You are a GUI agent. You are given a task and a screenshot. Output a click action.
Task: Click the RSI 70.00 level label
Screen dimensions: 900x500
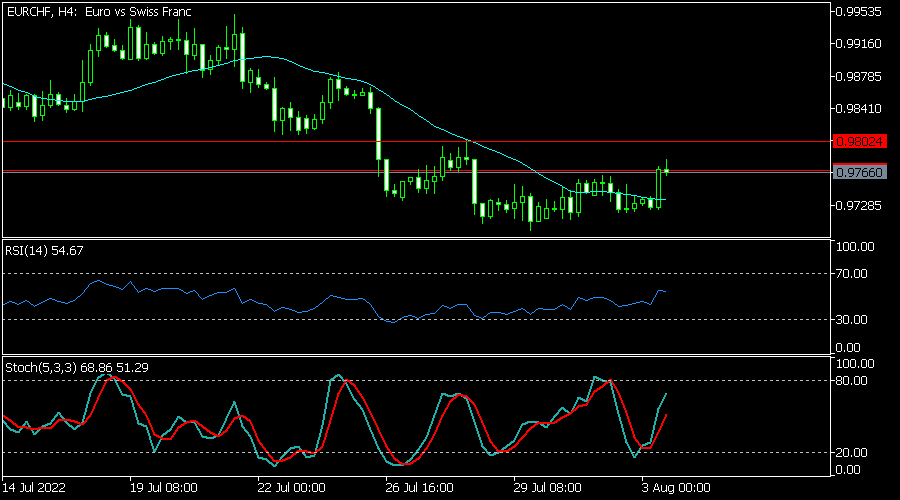coord(852,274)
